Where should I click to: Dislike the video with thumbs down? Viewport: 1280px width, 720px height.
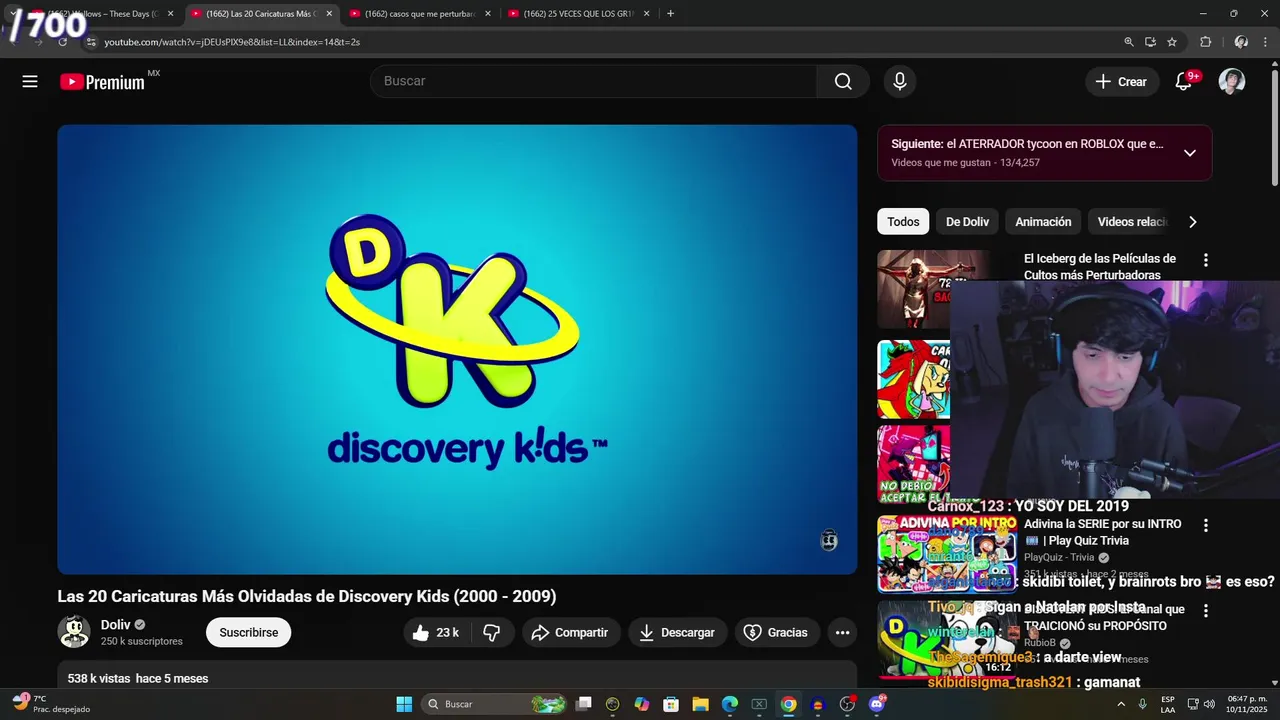[492, 632]
